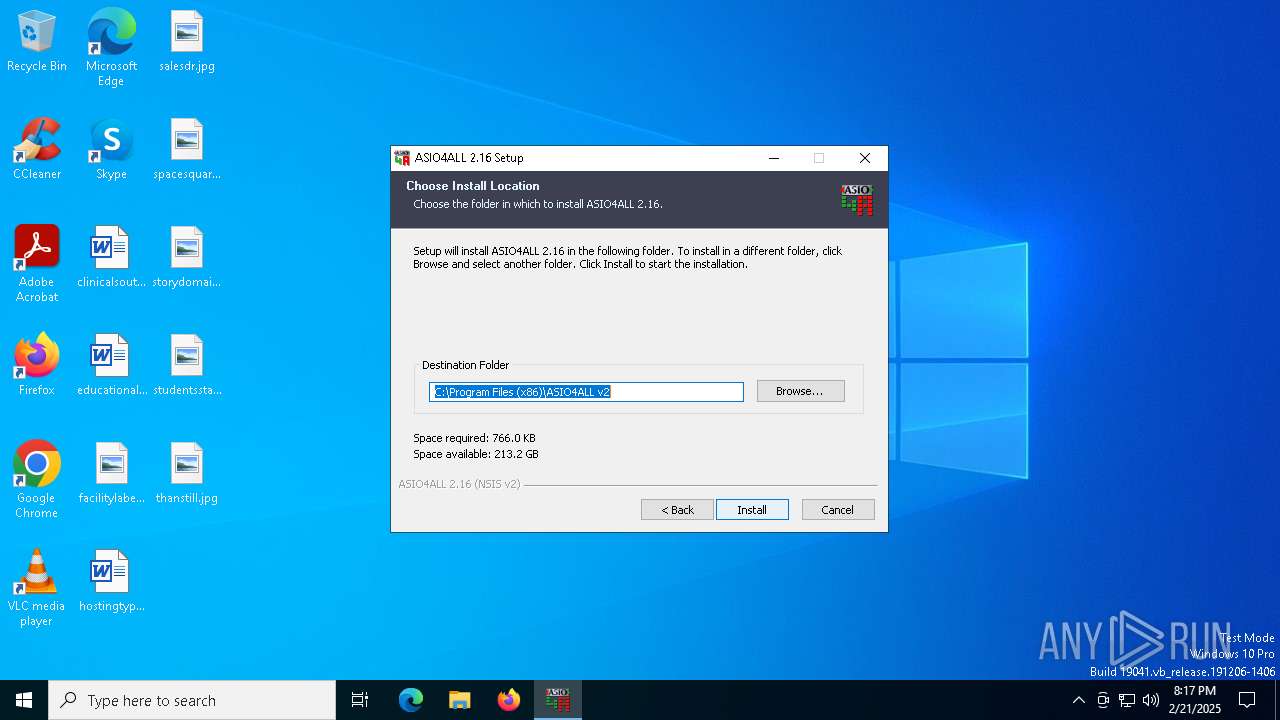Screen dimensions: 1280x720
Task: Open the Action Center notifications
Action: 1247,700
